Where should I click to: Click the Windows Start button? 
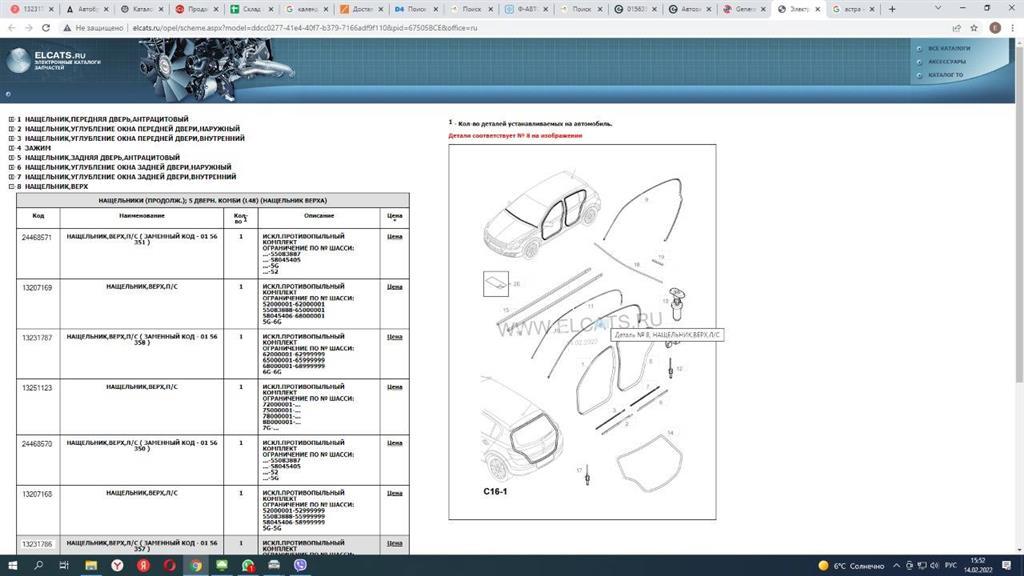12,565
